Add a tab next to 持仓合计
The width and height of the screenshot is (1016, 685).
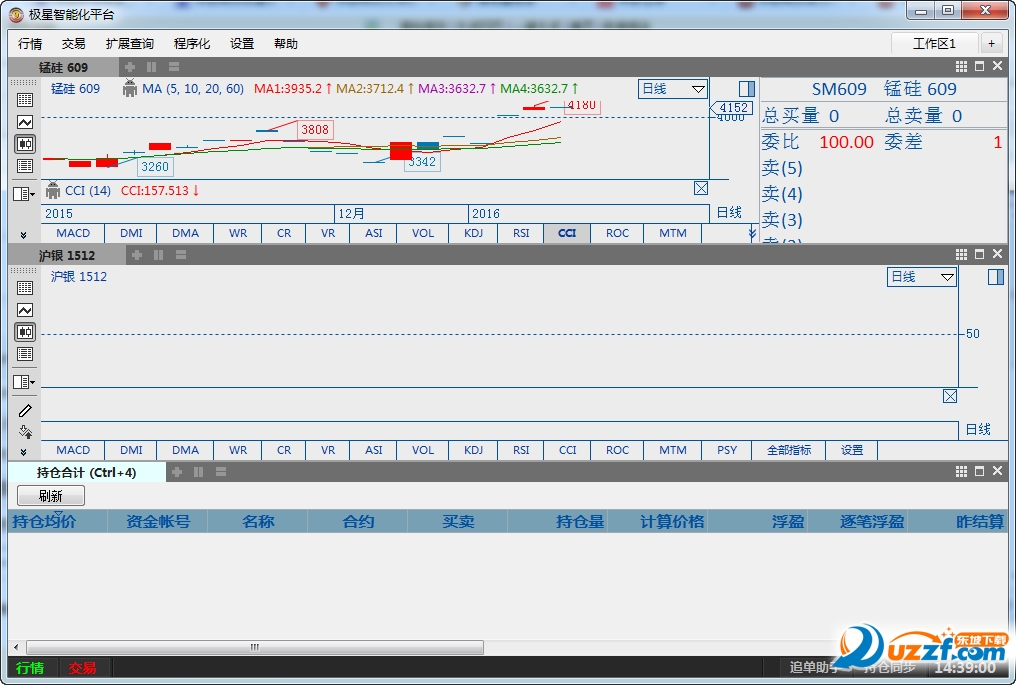(177, 472)
